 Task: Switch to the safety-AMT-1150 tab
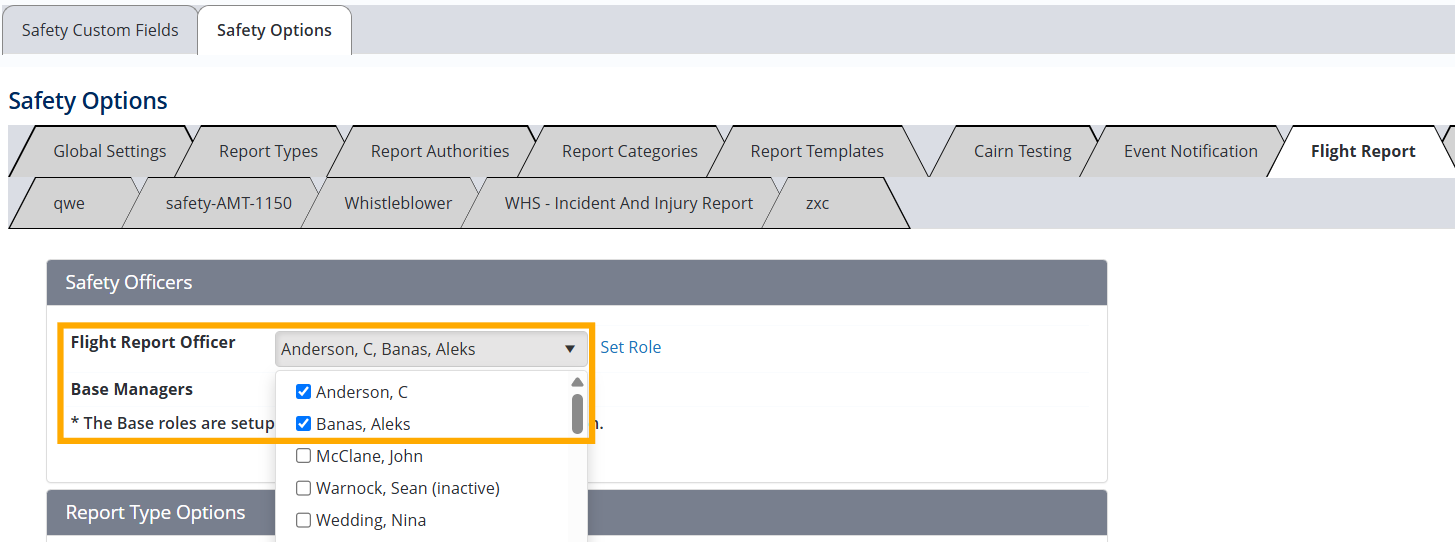click(x=229, y=203)
